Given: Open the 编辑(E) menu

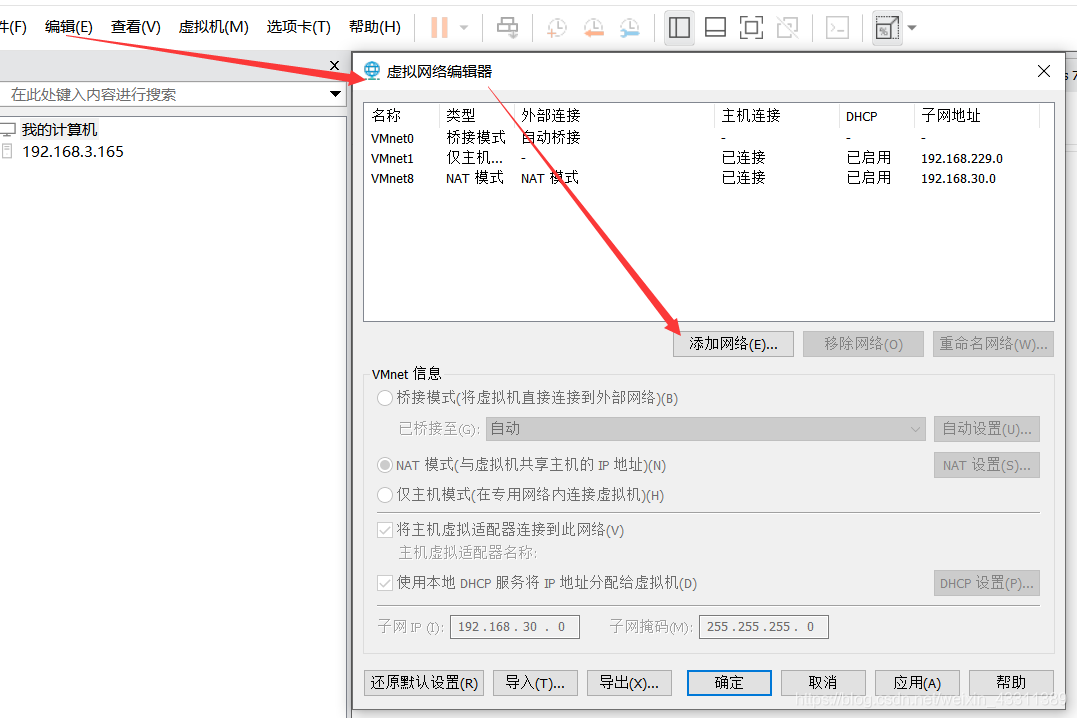Looking at the screenshot, I should (x=69, y=27).
